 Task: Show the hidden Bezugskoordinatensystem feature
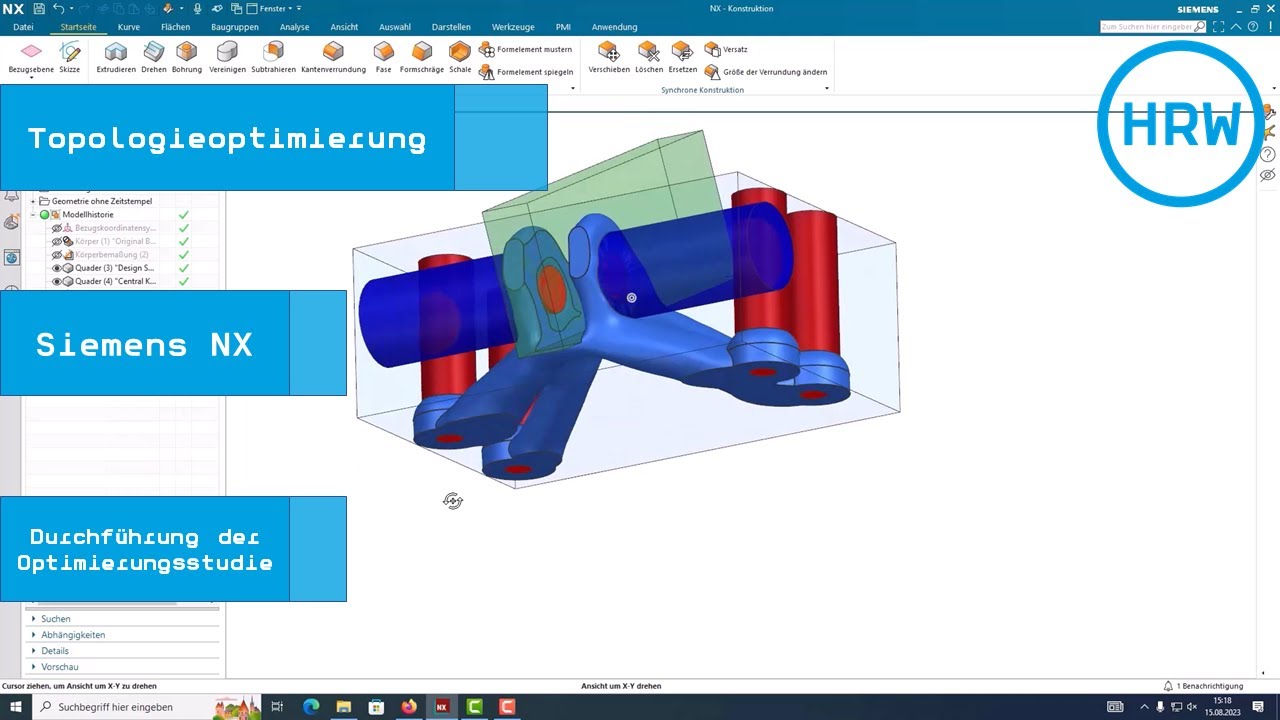(x=57, y=228)
